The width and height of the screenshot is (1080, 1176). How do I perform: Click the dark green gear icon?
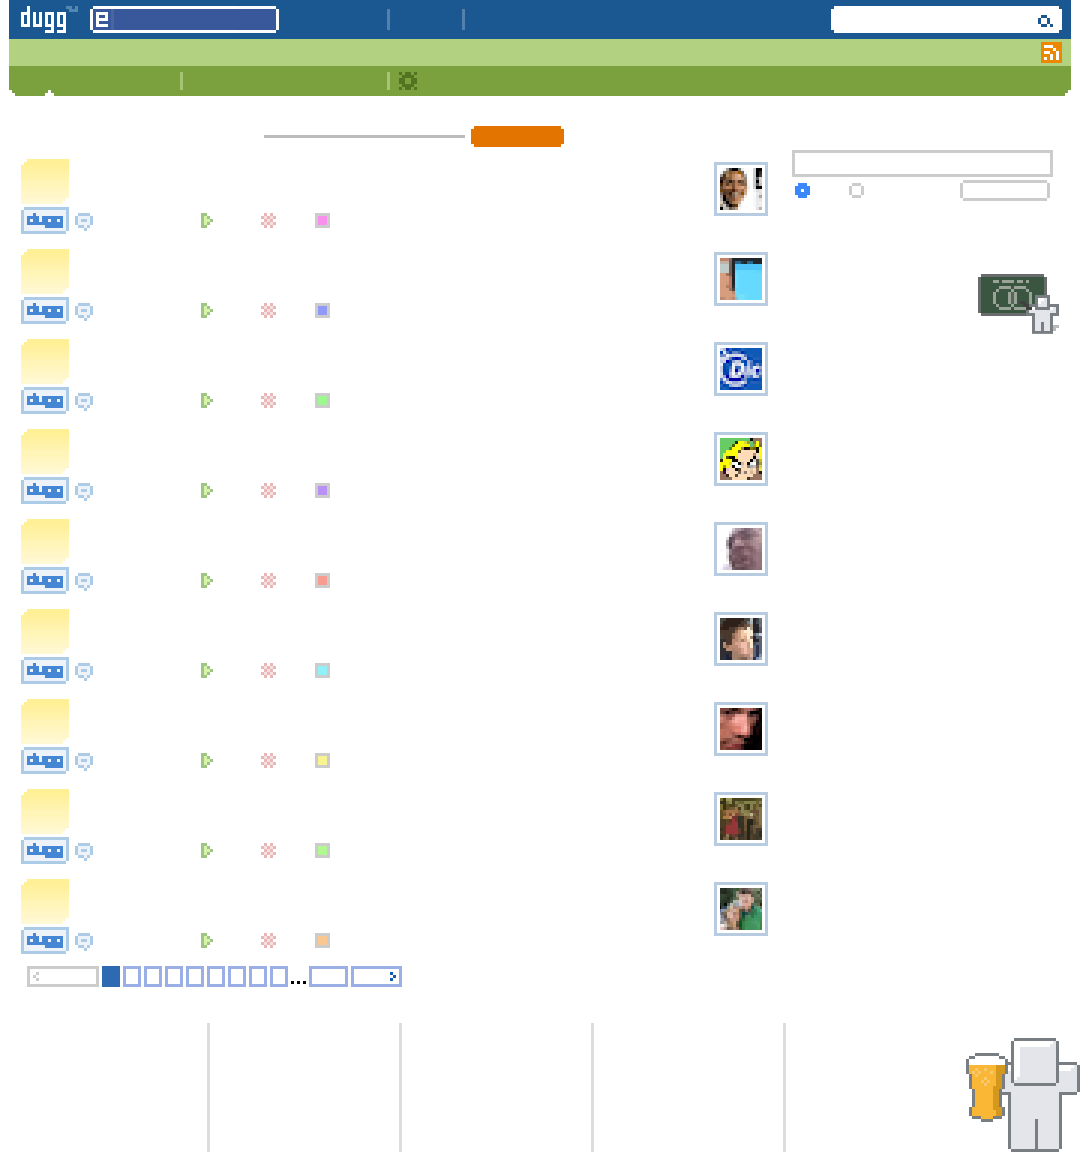tap(407, 81)
